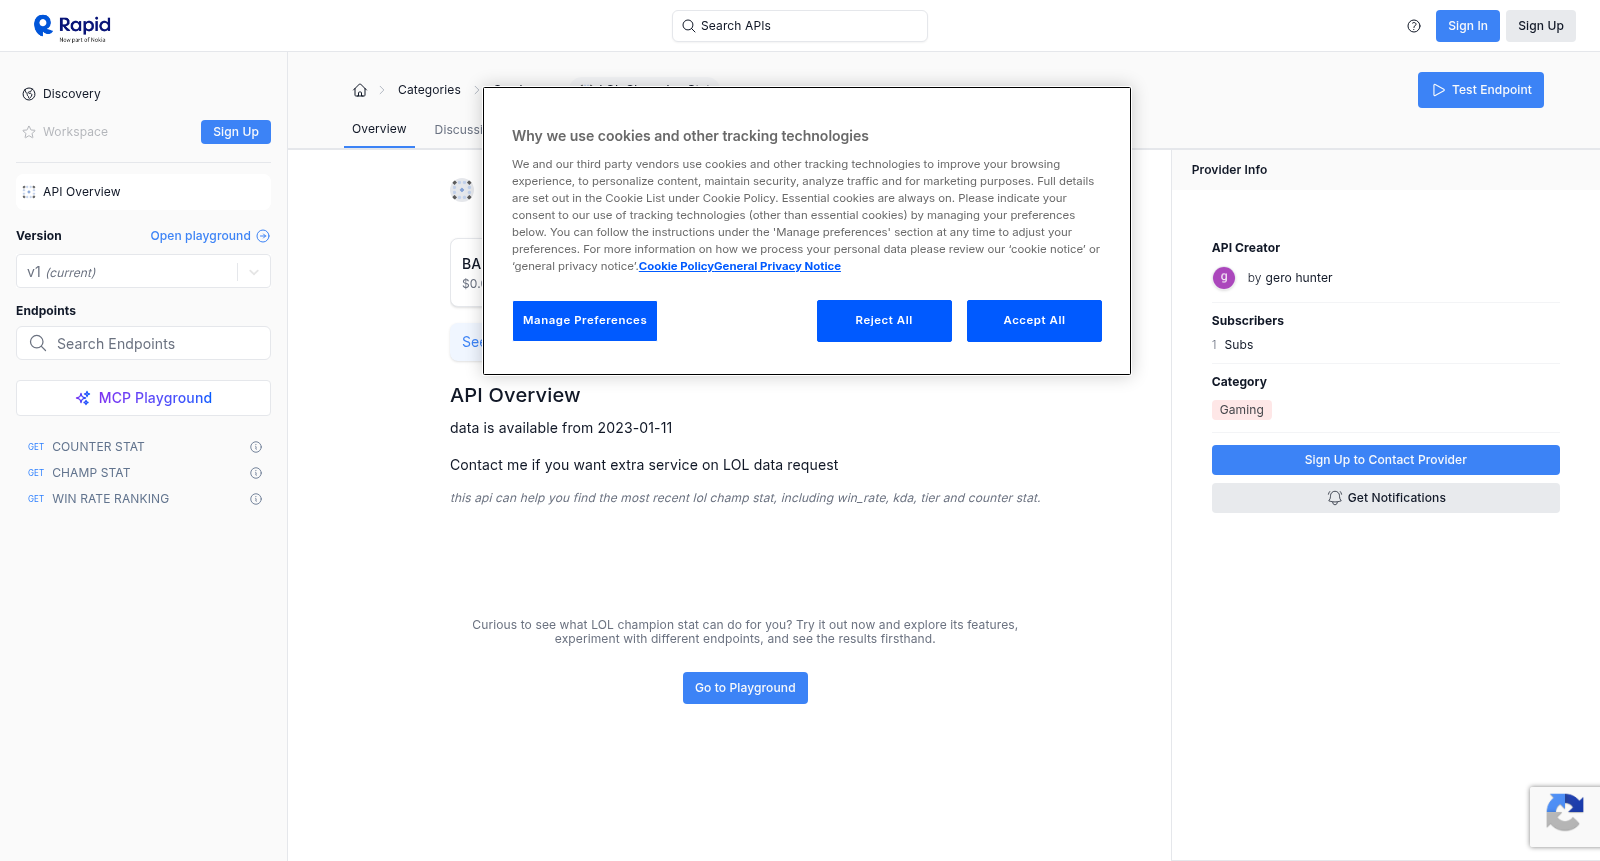Click 'data is available from 2023-01-11' text
The height and width of the screenshot is (861, 1600).
click(x=561, y=428)
